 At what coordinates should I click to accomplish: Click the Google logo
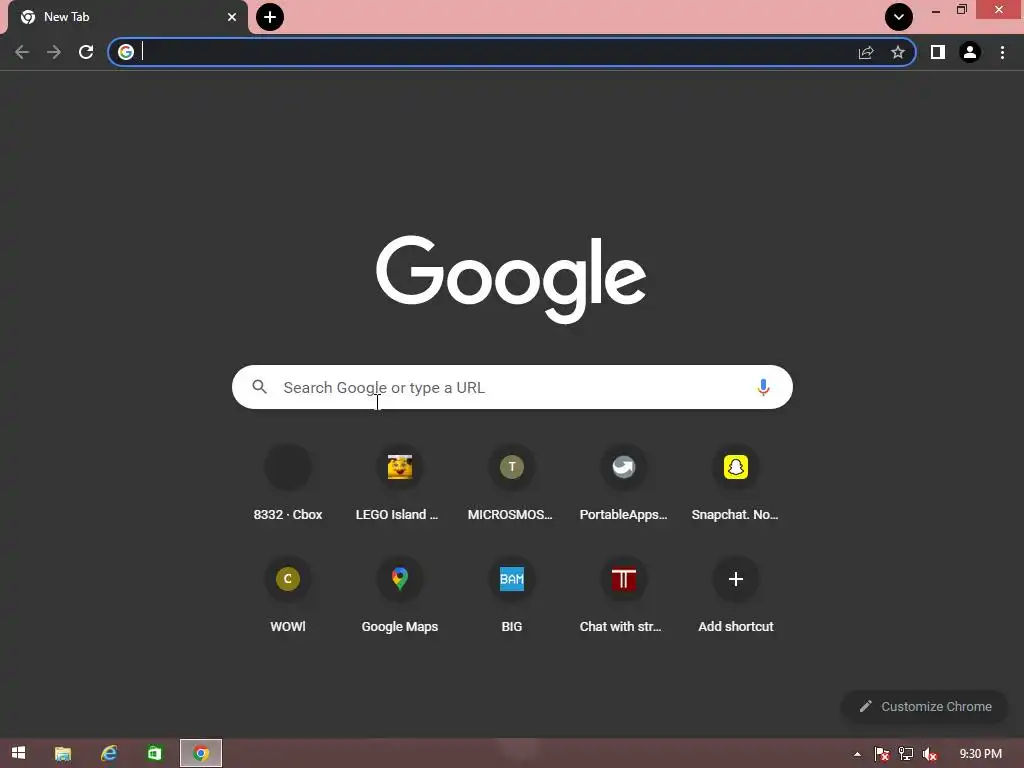511,279
